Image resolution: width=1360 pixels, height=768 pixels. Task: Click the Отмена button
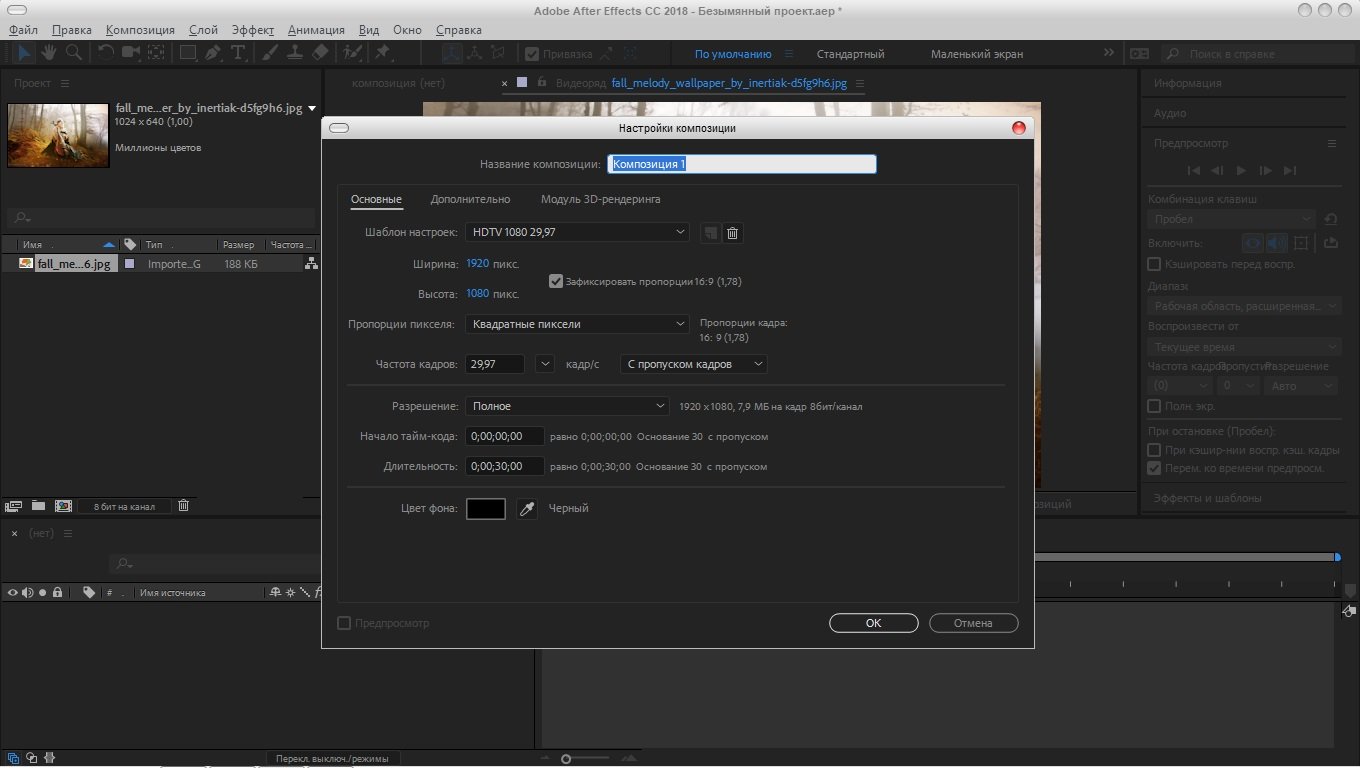coord(973,623)
